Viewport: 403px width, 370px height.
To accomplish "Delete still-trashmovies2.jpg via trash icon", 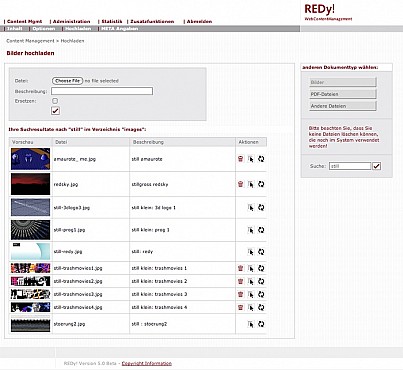I will tap(240, 281).
